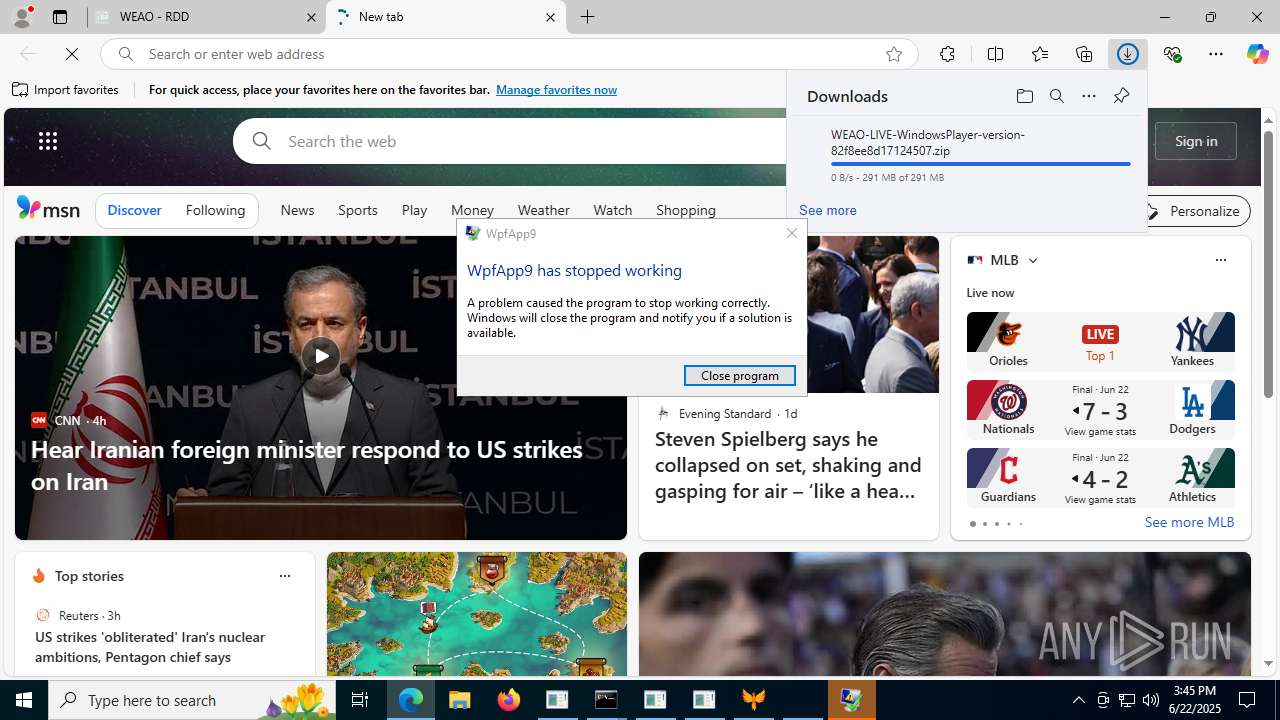
Task: Open the Collections icon in toolbar
Action: pyautogui.click(x=1084, y=54)
